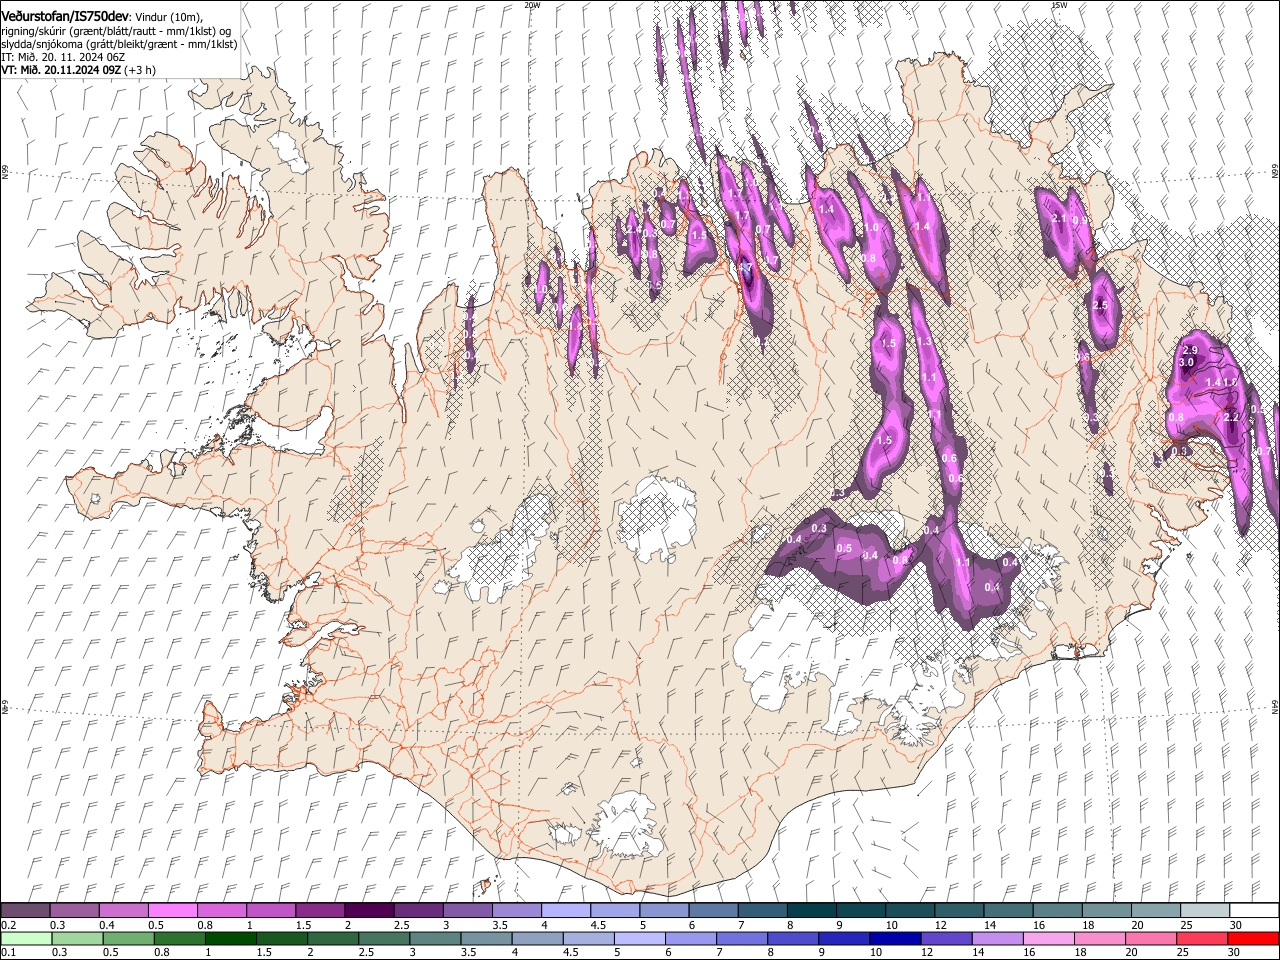Screen dimensions: 1280x960
Task: Click the 2.2 precipitation value on the map
Action: pyautogui.click(x=1231, y=417)
